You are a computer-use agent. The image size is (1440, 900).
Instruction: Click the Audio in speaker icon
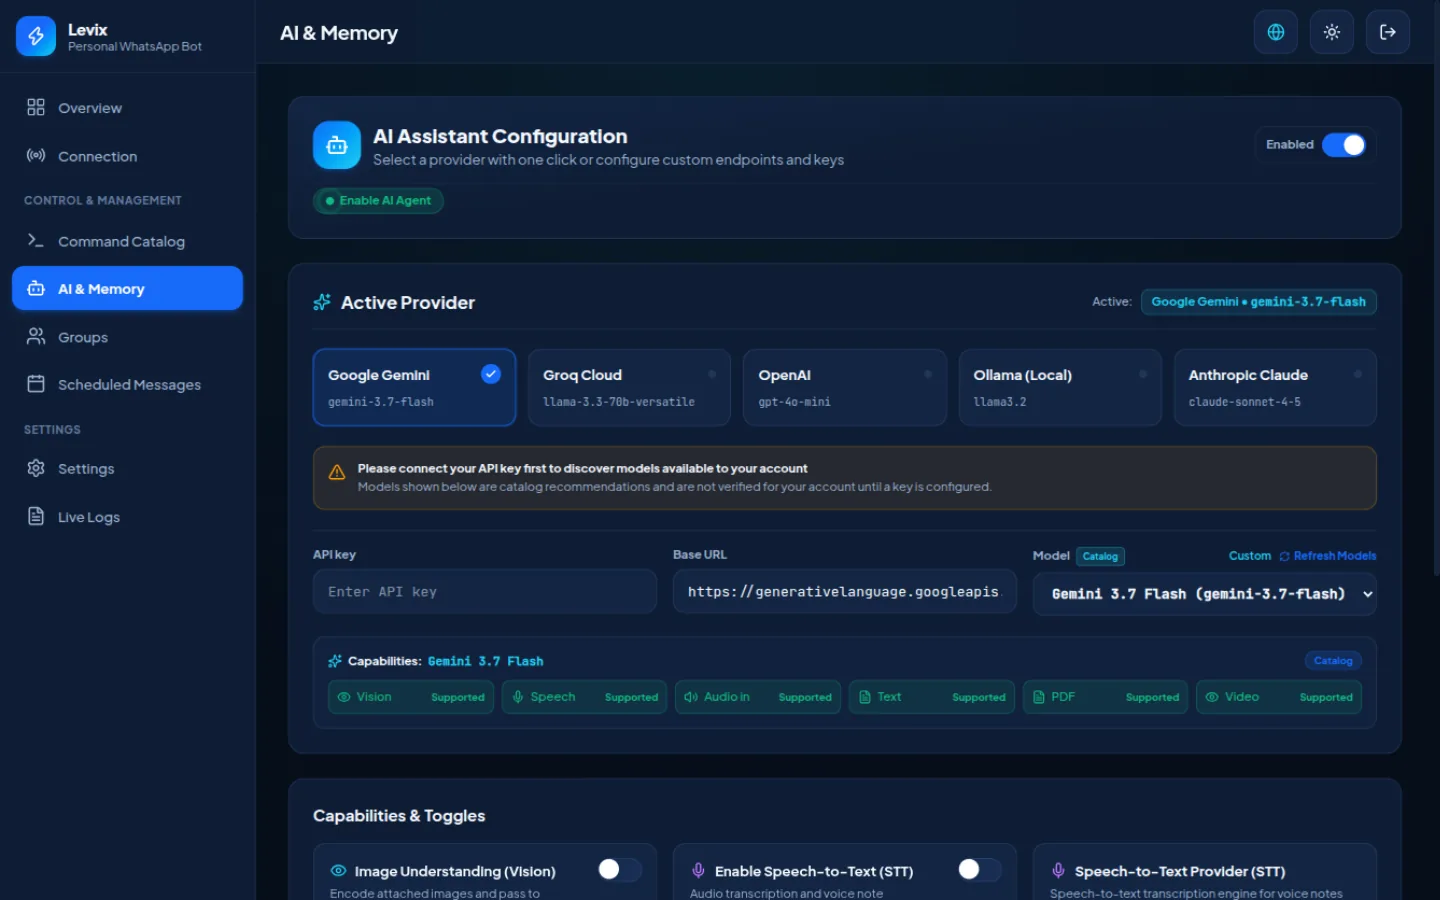point(691,697)
